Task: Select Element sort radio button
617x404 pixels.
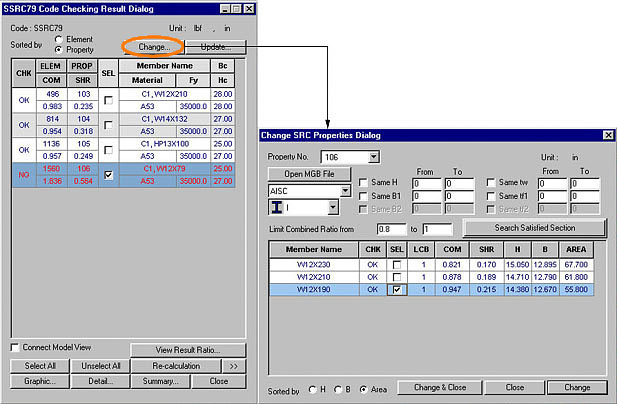Action: pos(59,39)
